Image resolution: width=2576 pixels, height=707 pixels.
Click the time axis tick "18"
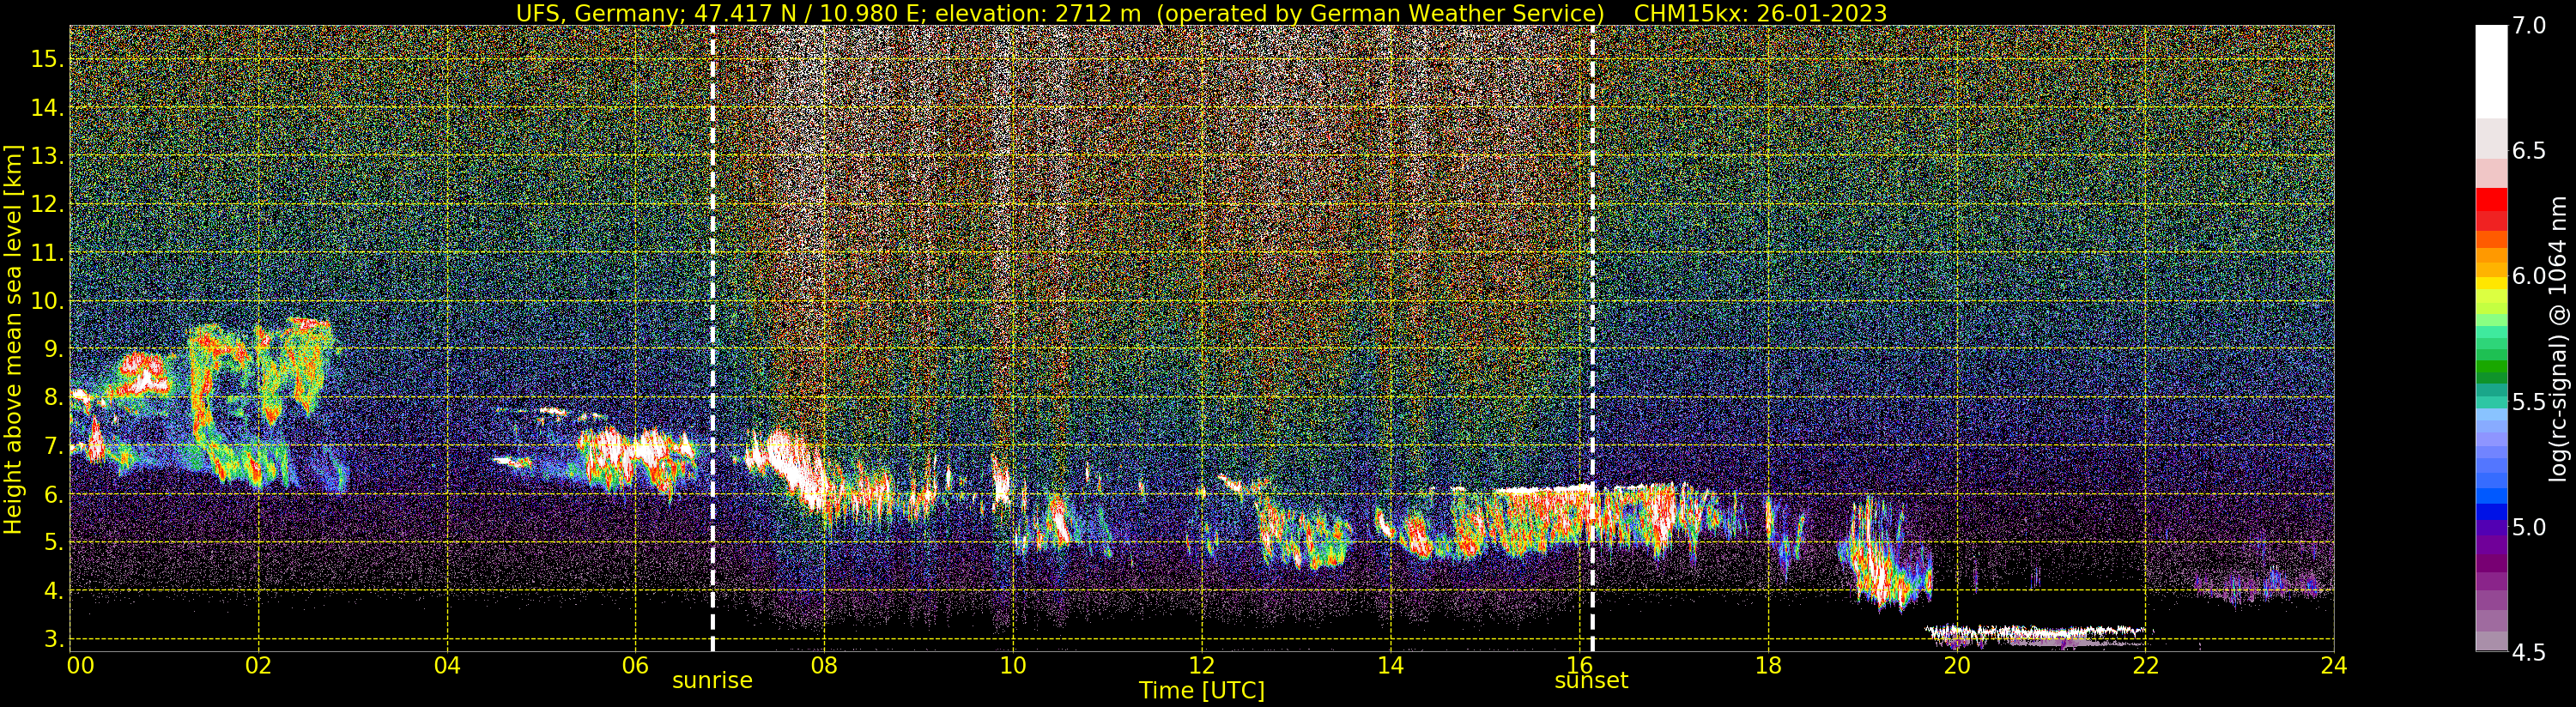tap(1768, 666)
